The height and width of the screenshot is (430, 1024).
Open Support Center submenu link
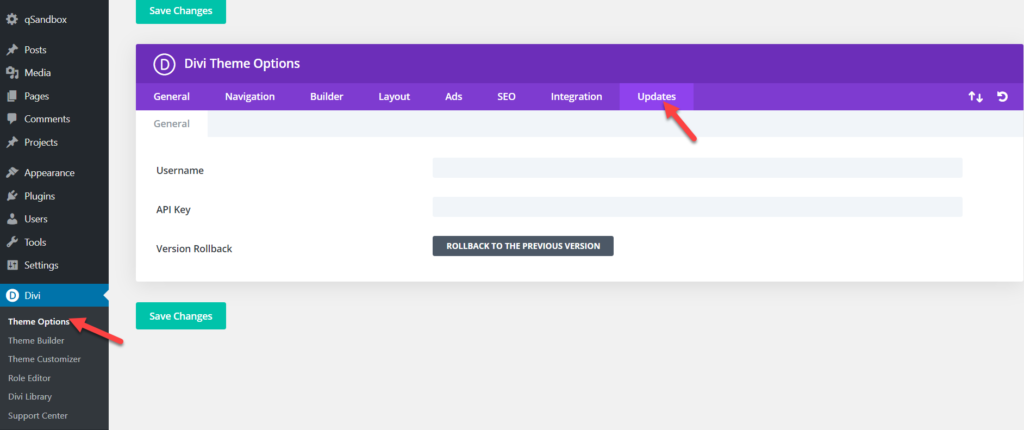click(x=38, y=415)
